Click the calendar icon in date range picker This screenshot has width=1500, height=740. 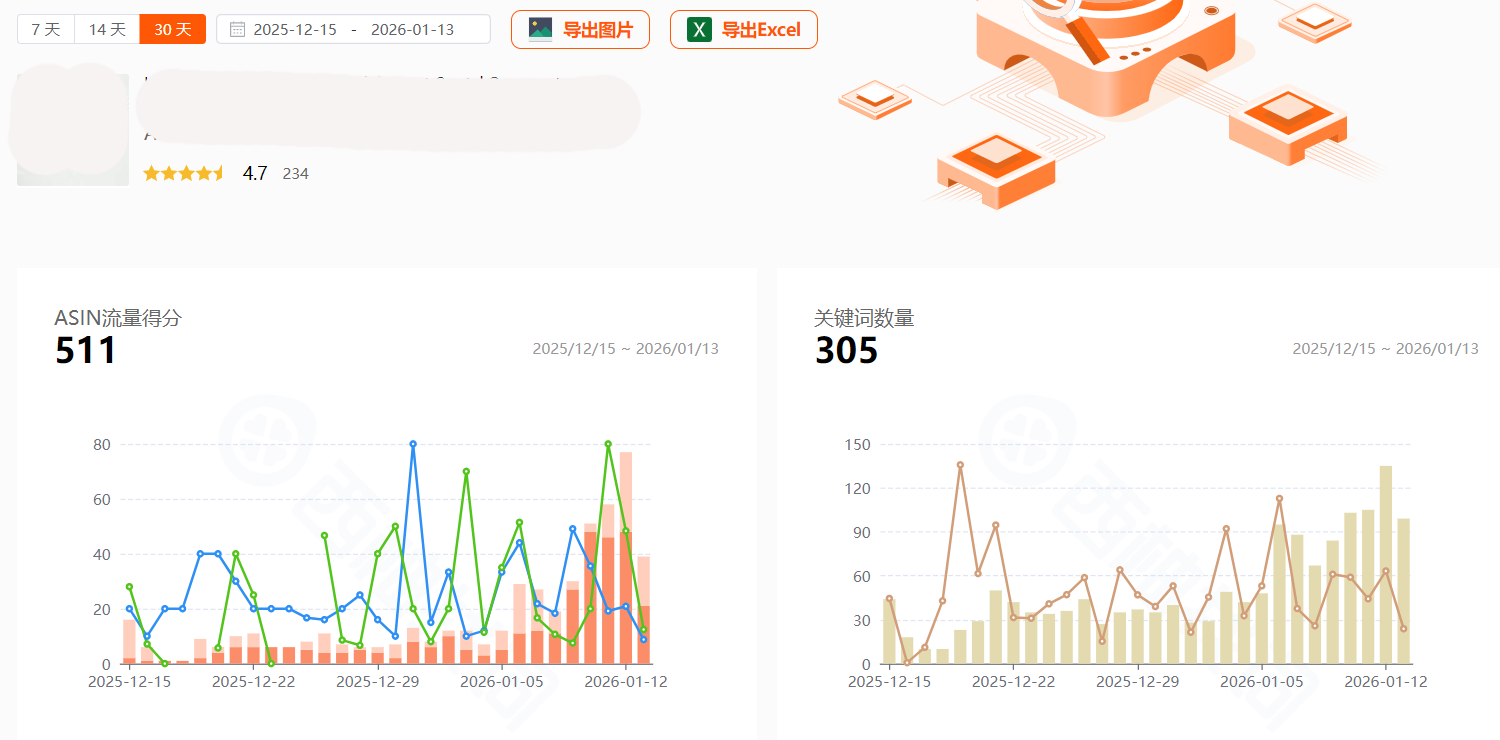click(x=237, y=30)
